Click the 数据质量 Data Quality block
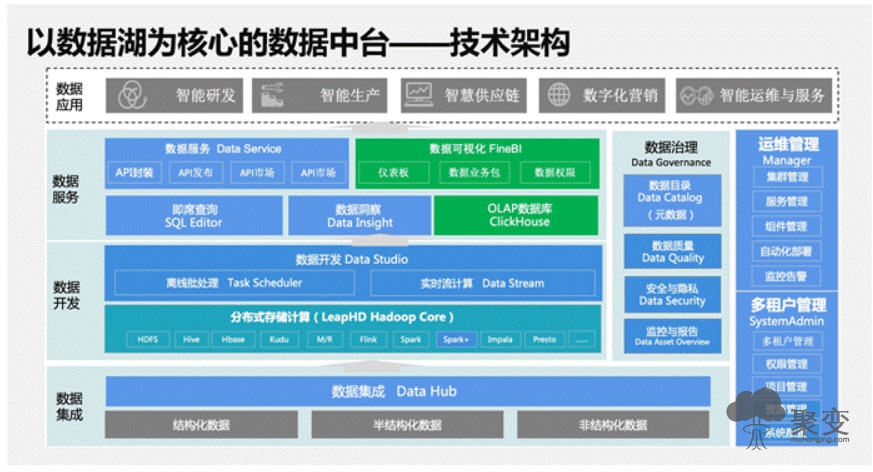The image size is (873, 472). tap(672, 252)
